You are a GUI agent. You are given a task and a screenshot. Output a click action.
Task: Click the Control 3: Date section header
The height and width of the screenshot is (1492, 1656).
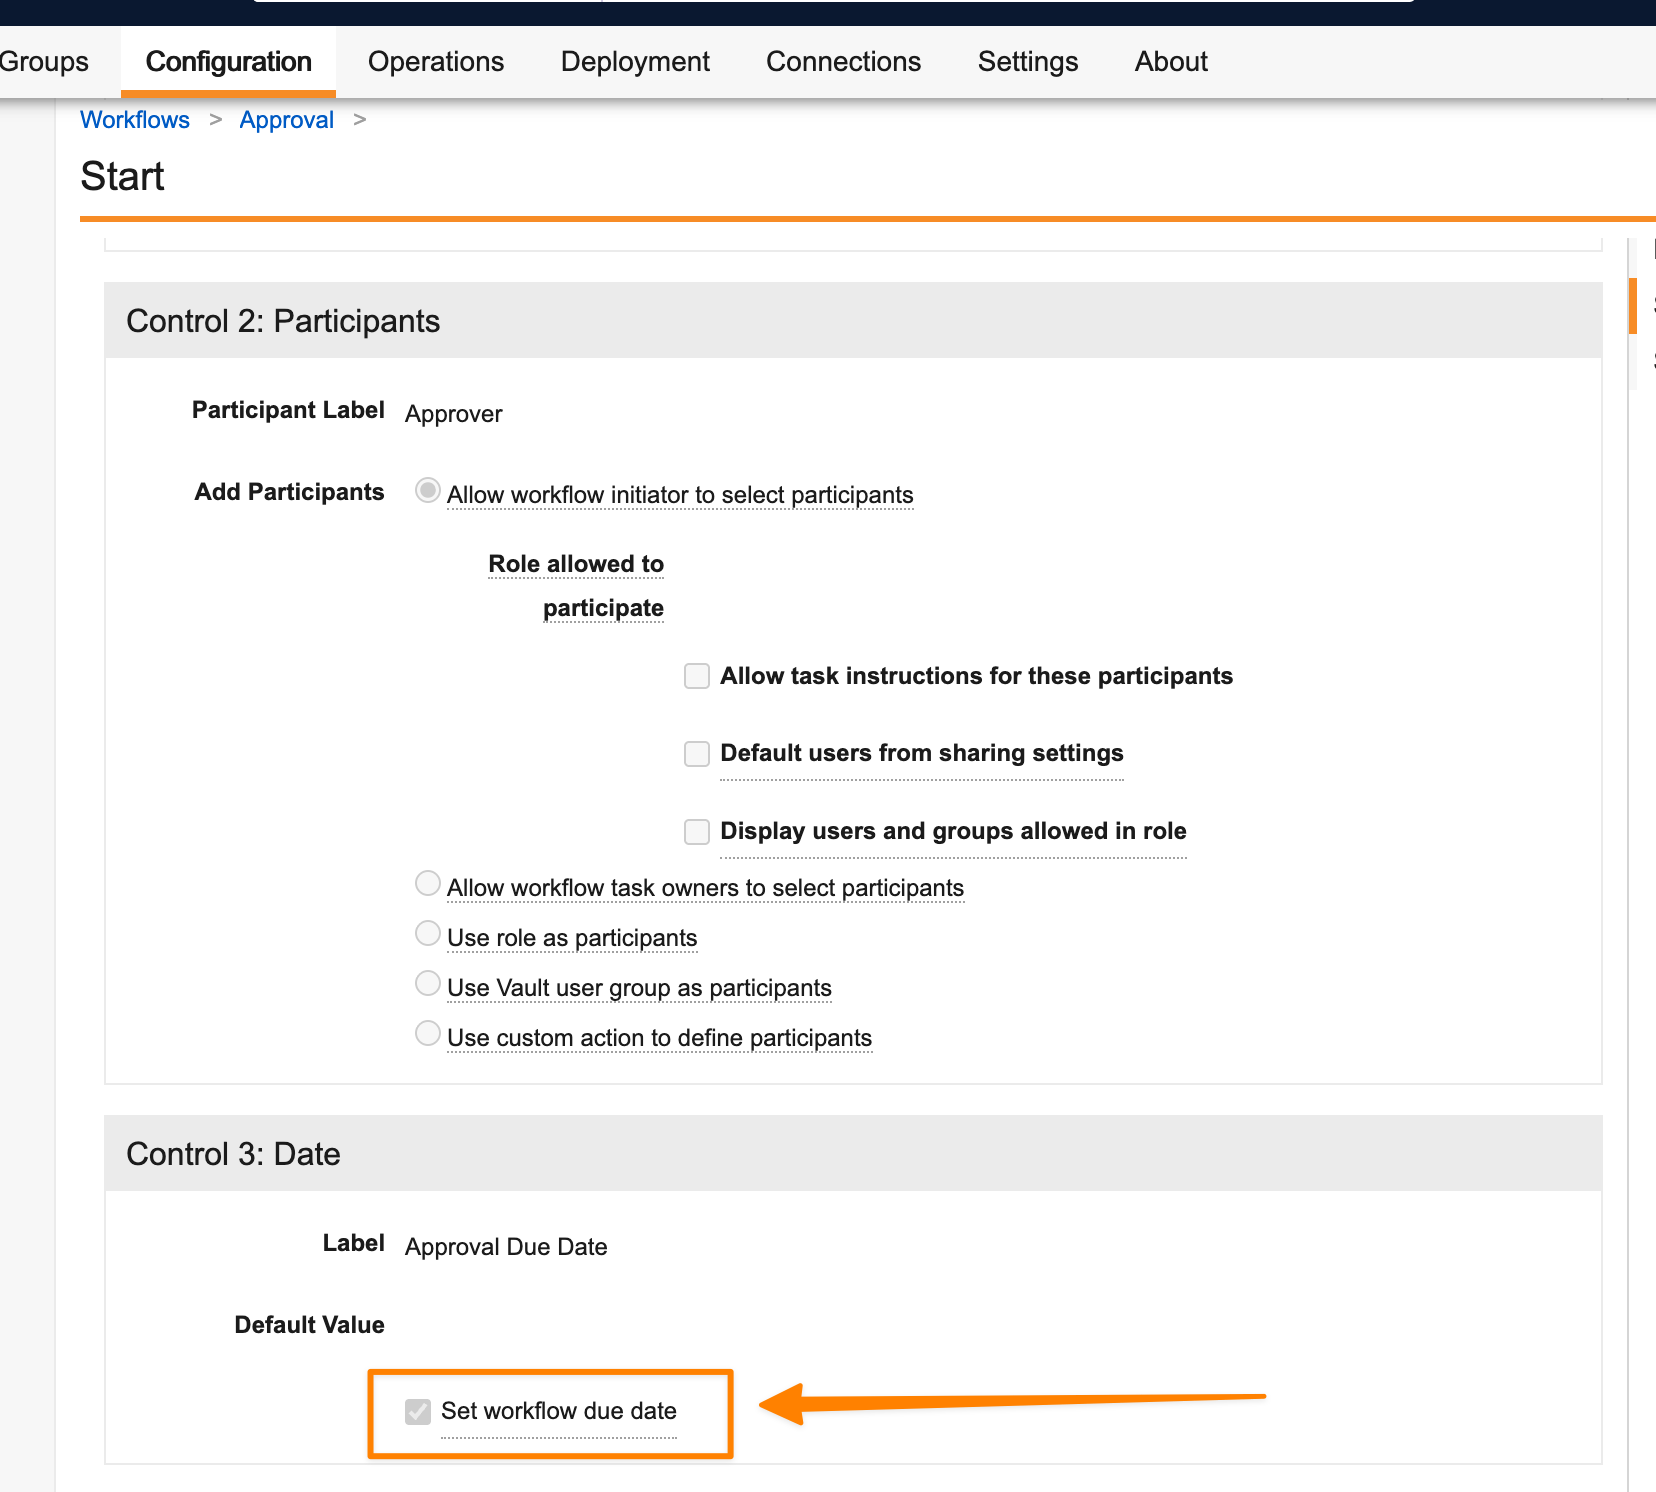[233, 1154]
